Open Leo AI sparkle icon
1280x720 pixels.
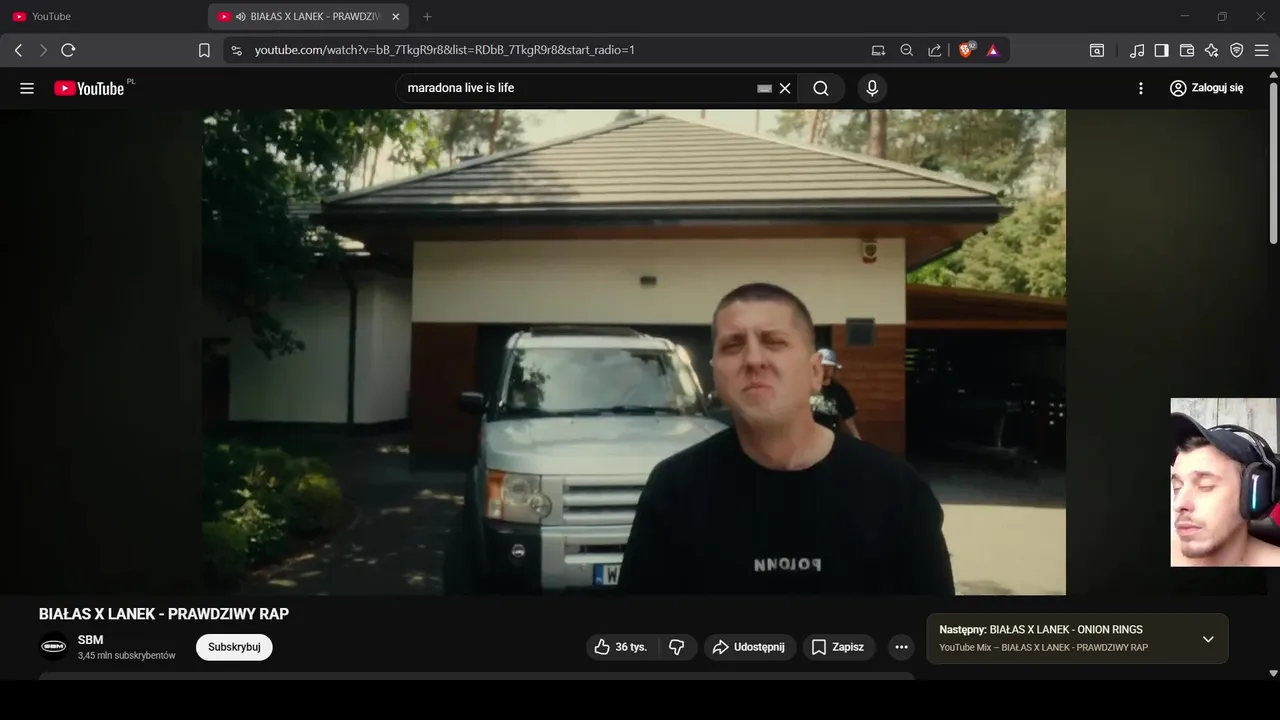(x=1212, y=50)
